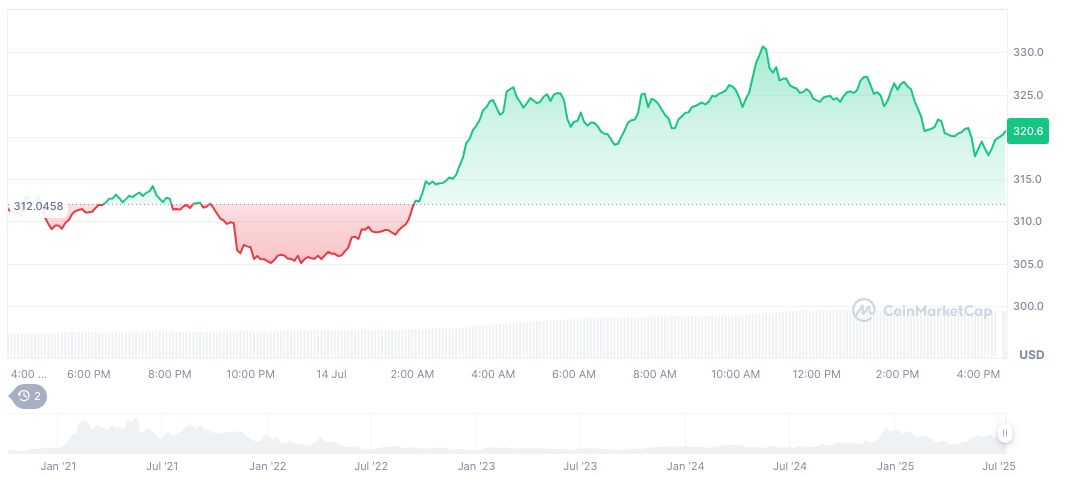Click the 330.0 price axis label
Screen dimensions: 1072x477
pos(1029,52)
